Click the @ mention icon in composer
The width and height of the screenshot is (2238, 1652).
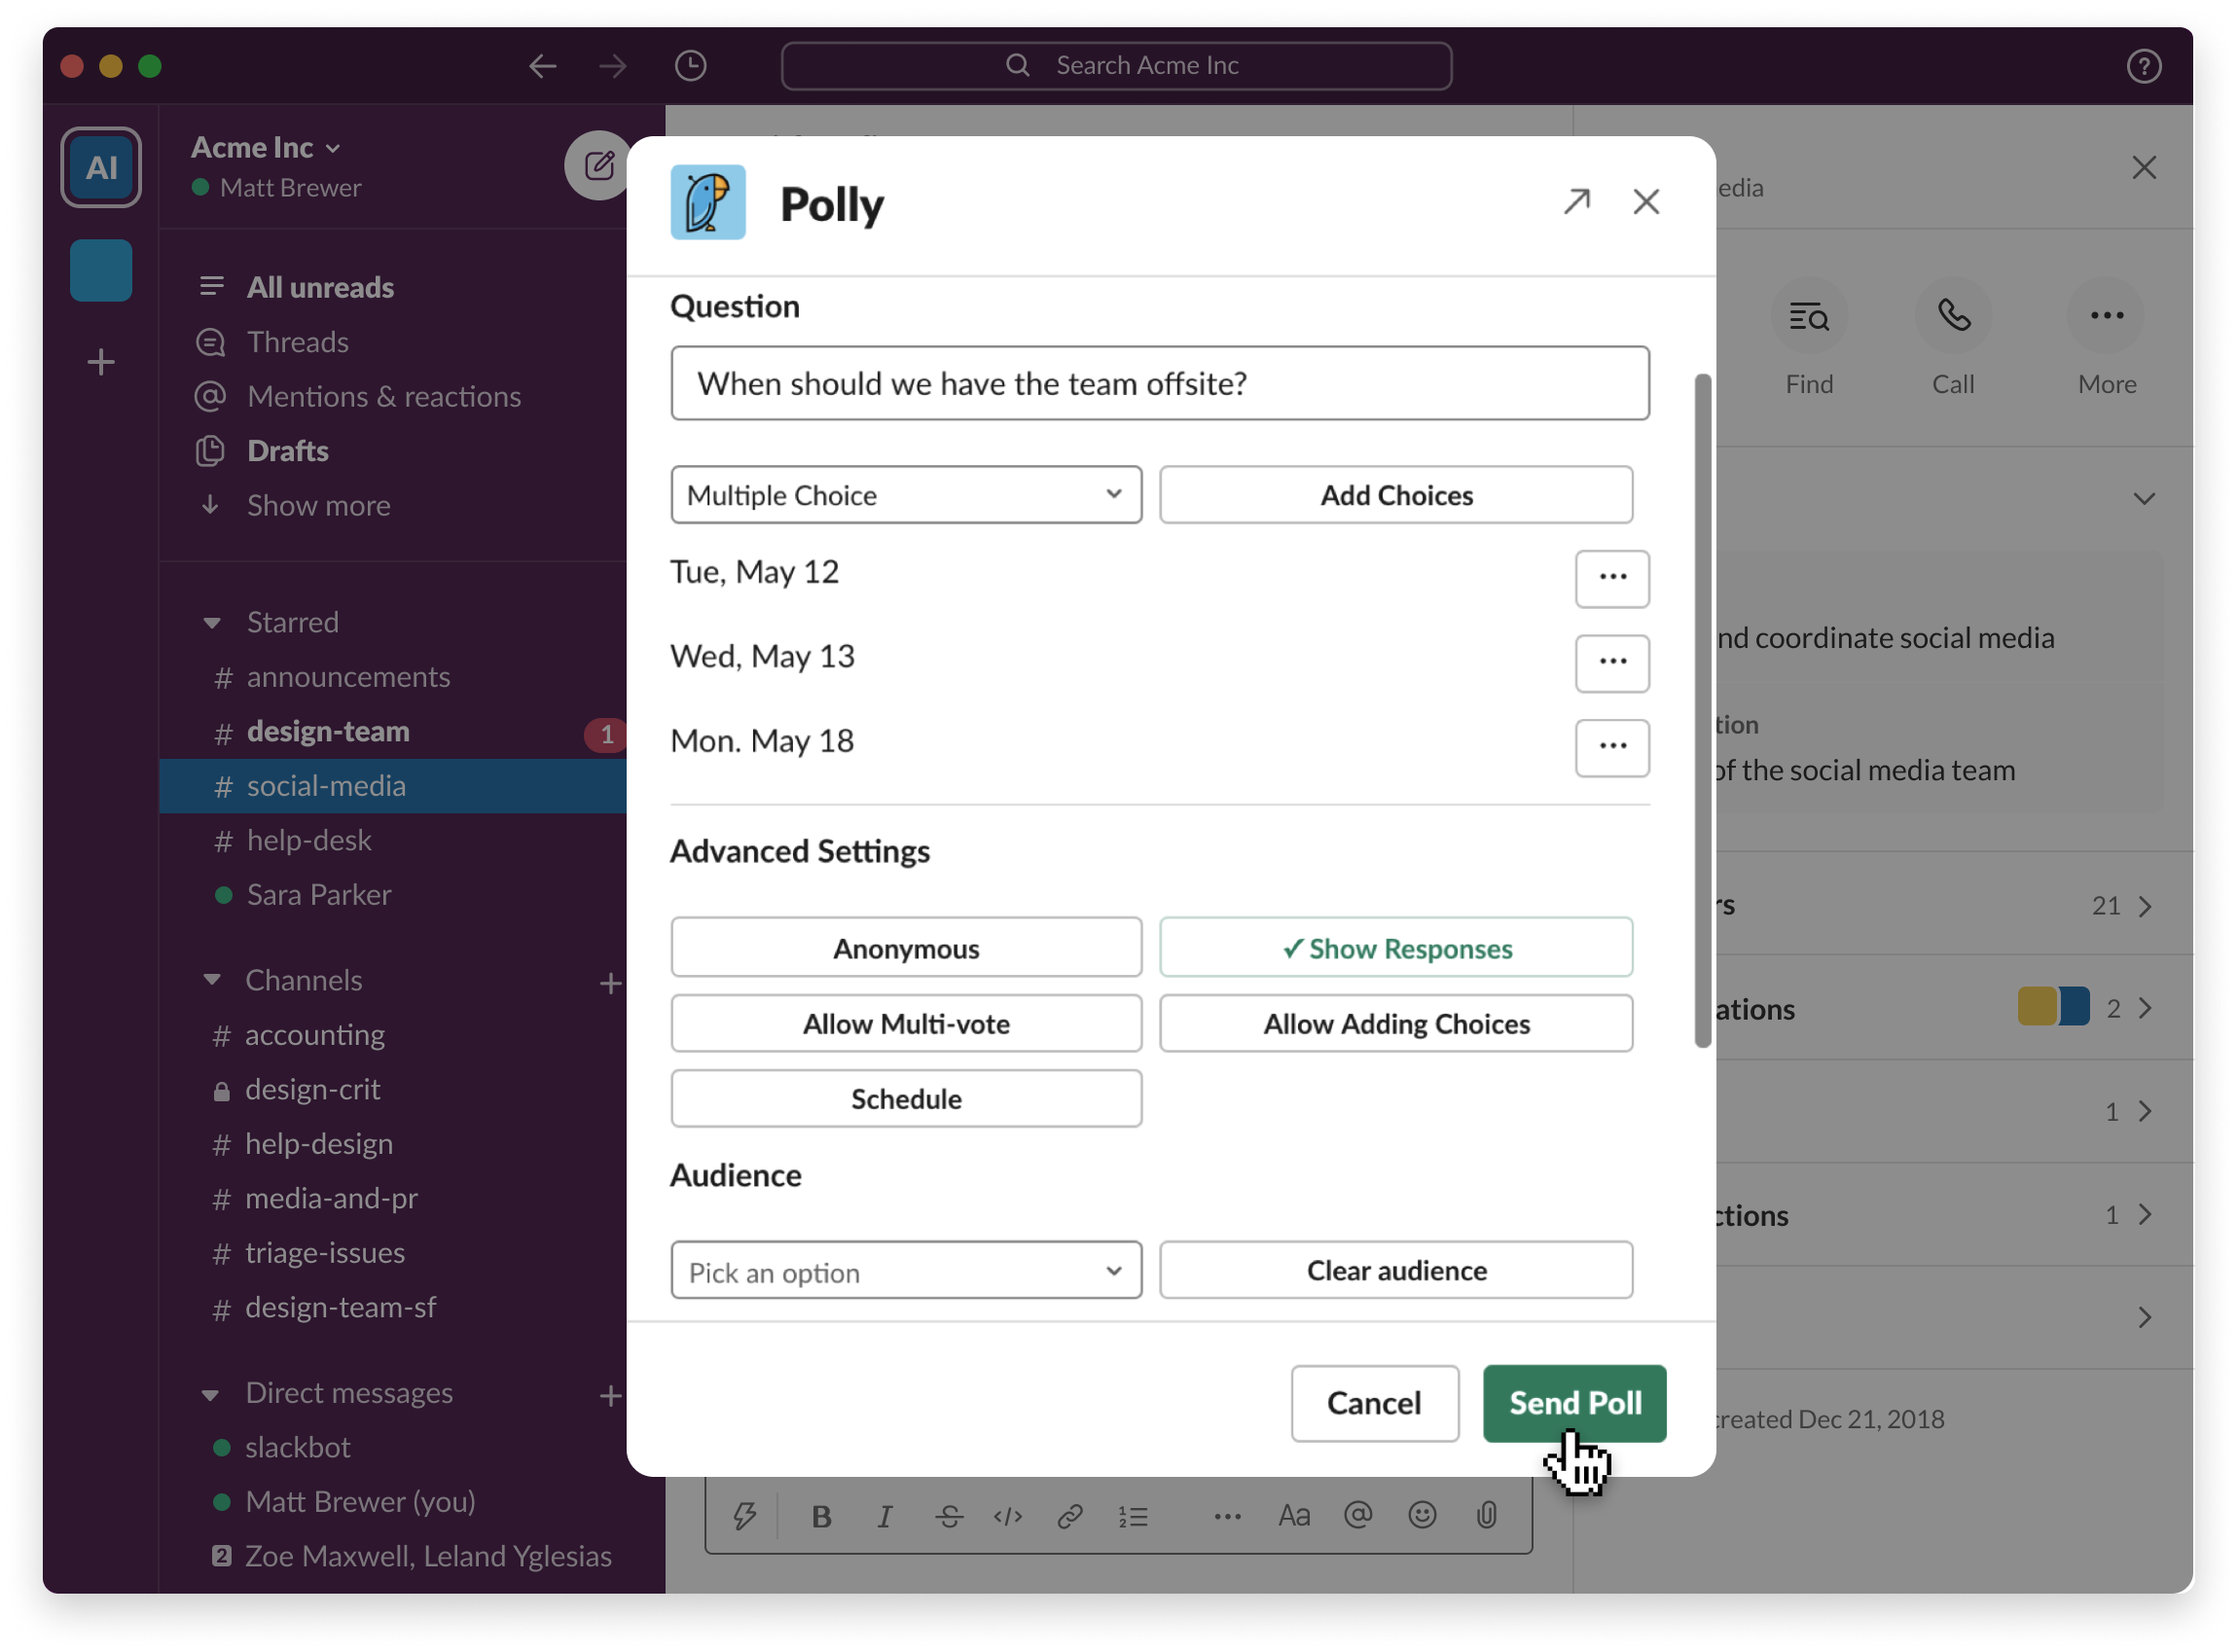click(1358, 1515)
